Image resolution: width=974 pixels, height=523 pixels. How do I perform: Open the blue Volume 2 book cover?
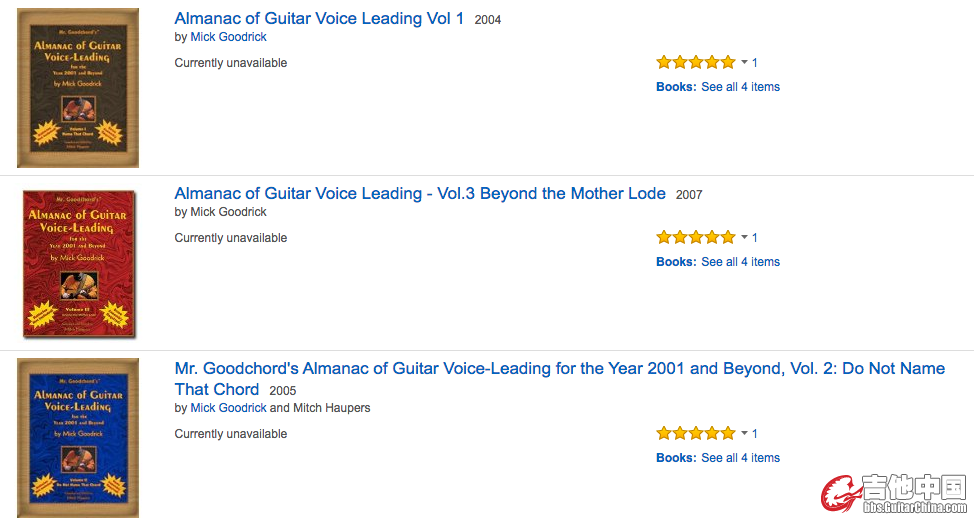(x=78, y=437)
